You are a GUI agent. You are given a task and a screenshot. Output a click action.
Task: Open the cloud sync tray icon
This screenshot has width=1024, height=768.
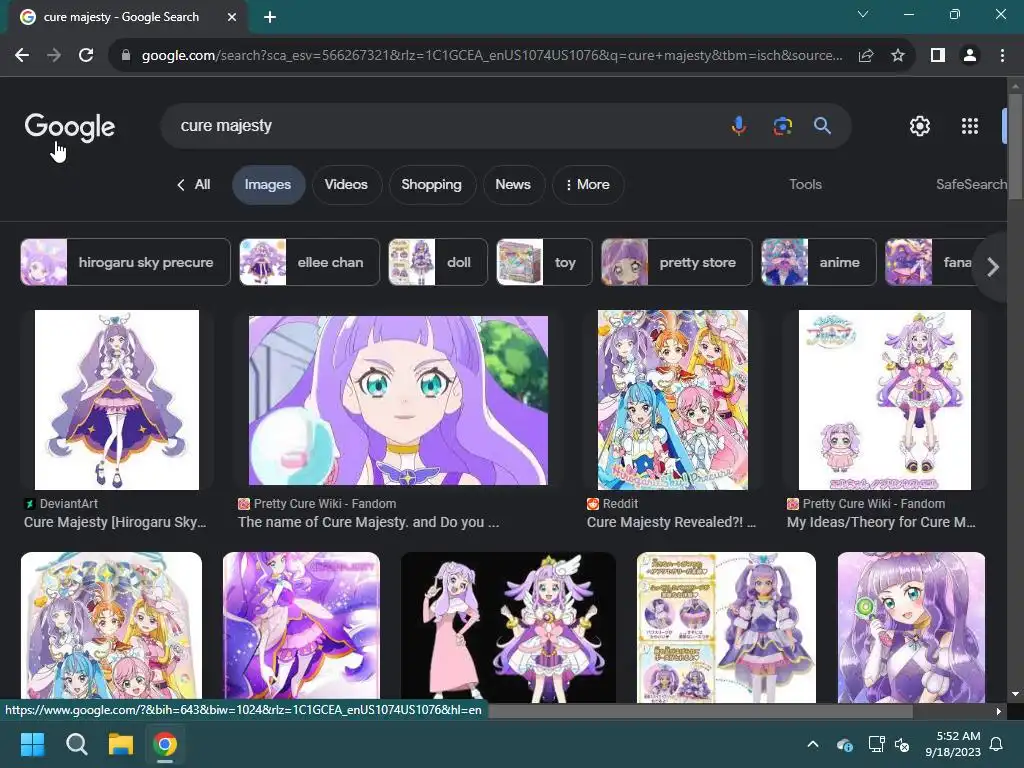point(844,744)
